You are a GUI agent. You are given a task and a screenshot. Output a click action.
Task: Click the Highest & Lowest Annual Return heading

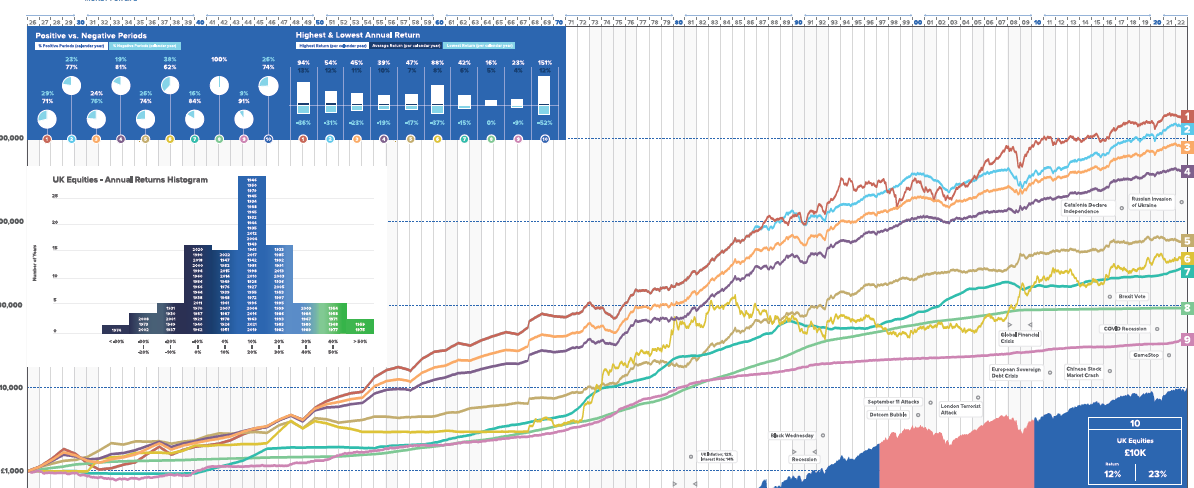click(357, 34)
